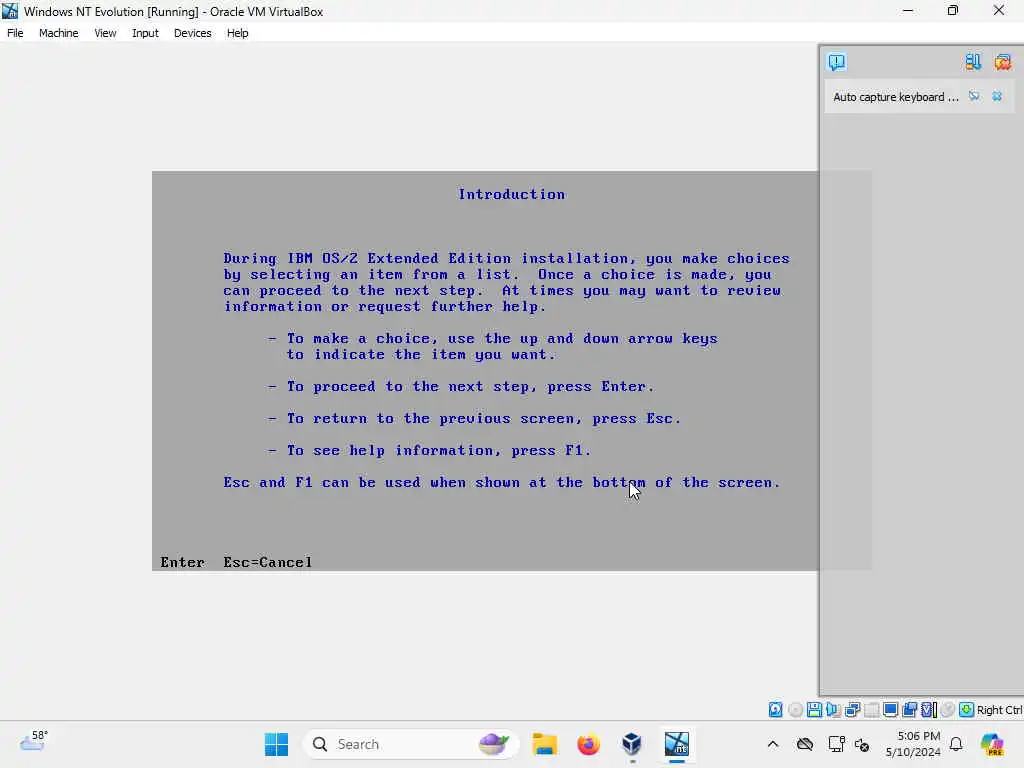Image resolution: width=1024 pixels, height=768 pixels.
Task: Click the delete all notifications icon
Action: (x=1002, y=62)
